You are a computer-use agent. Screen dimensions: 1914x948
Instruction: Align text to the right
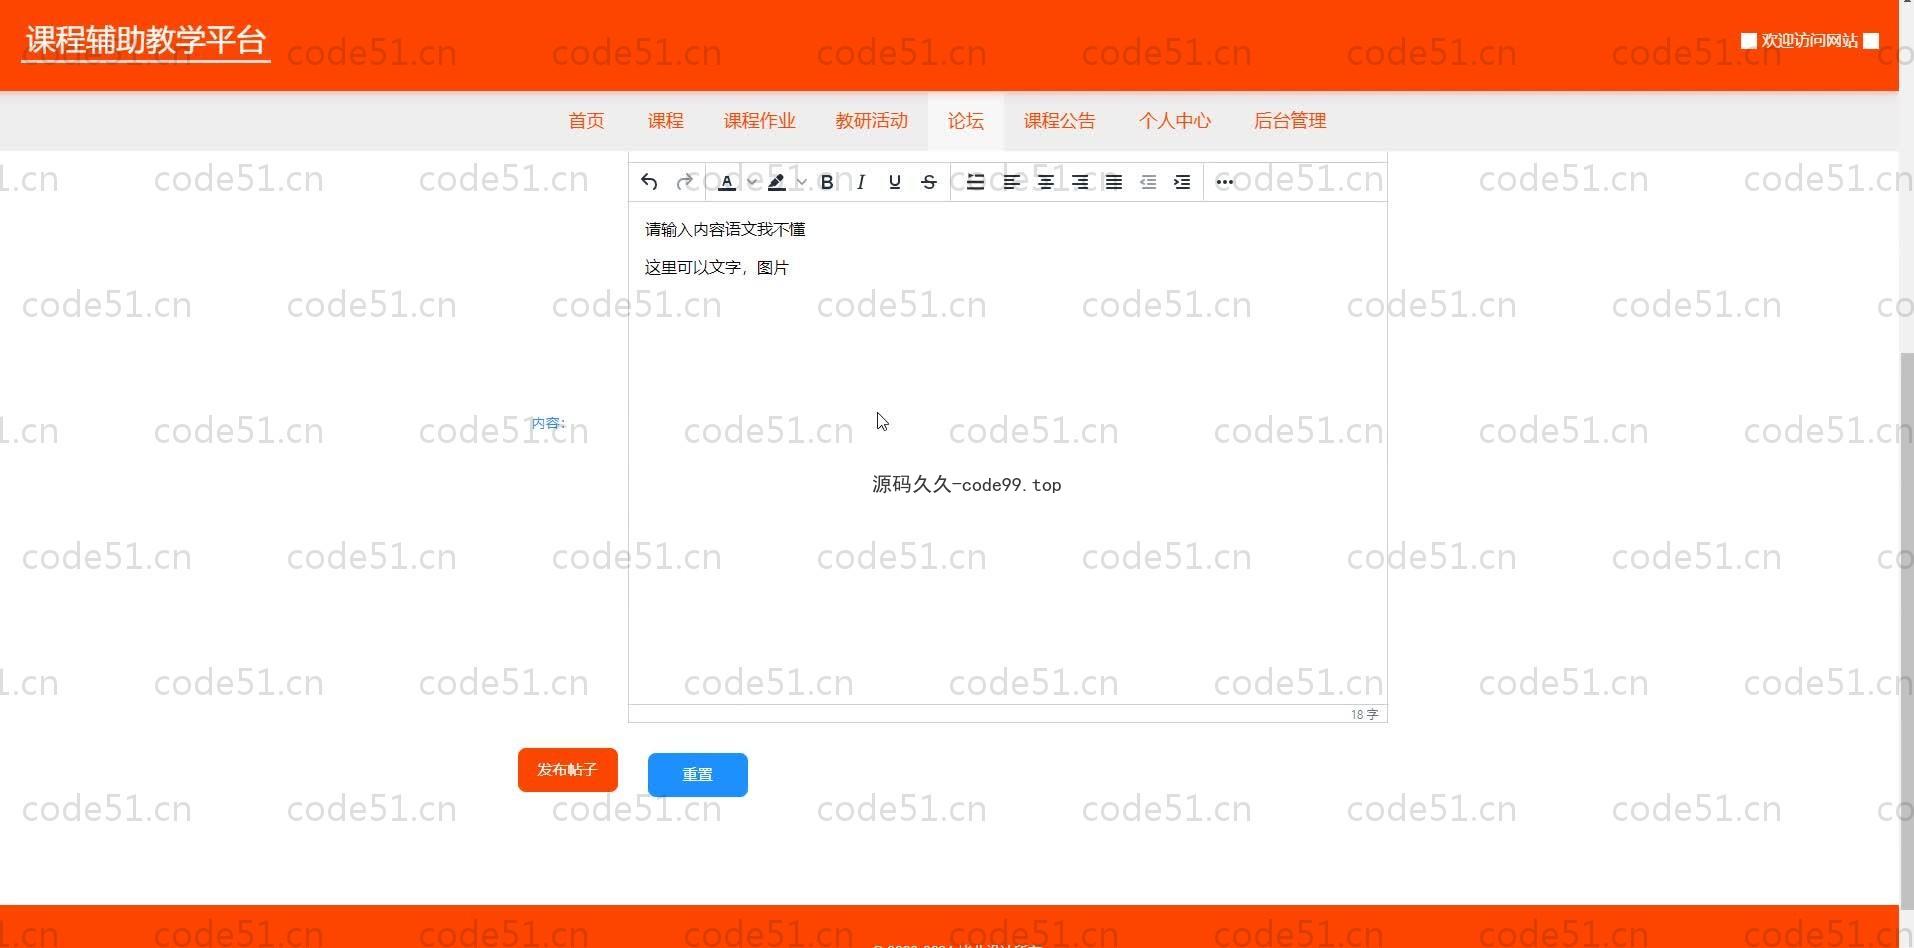point(1080,182)
